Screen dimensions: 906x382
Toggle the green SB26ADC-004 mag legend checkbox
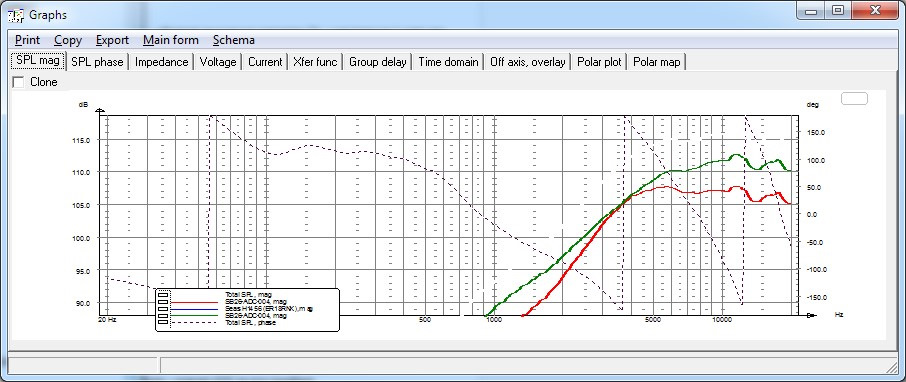pos(163,316)
